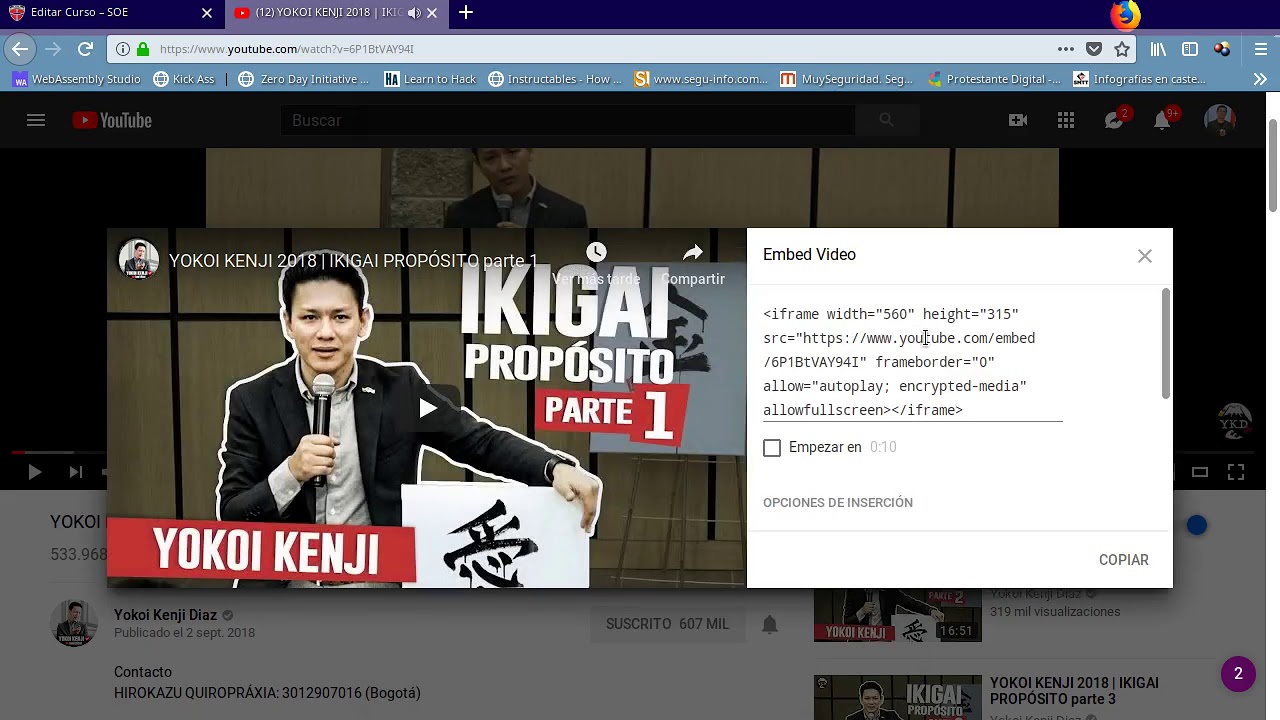Open MuySeguridad bookmark

click(847, 79)
